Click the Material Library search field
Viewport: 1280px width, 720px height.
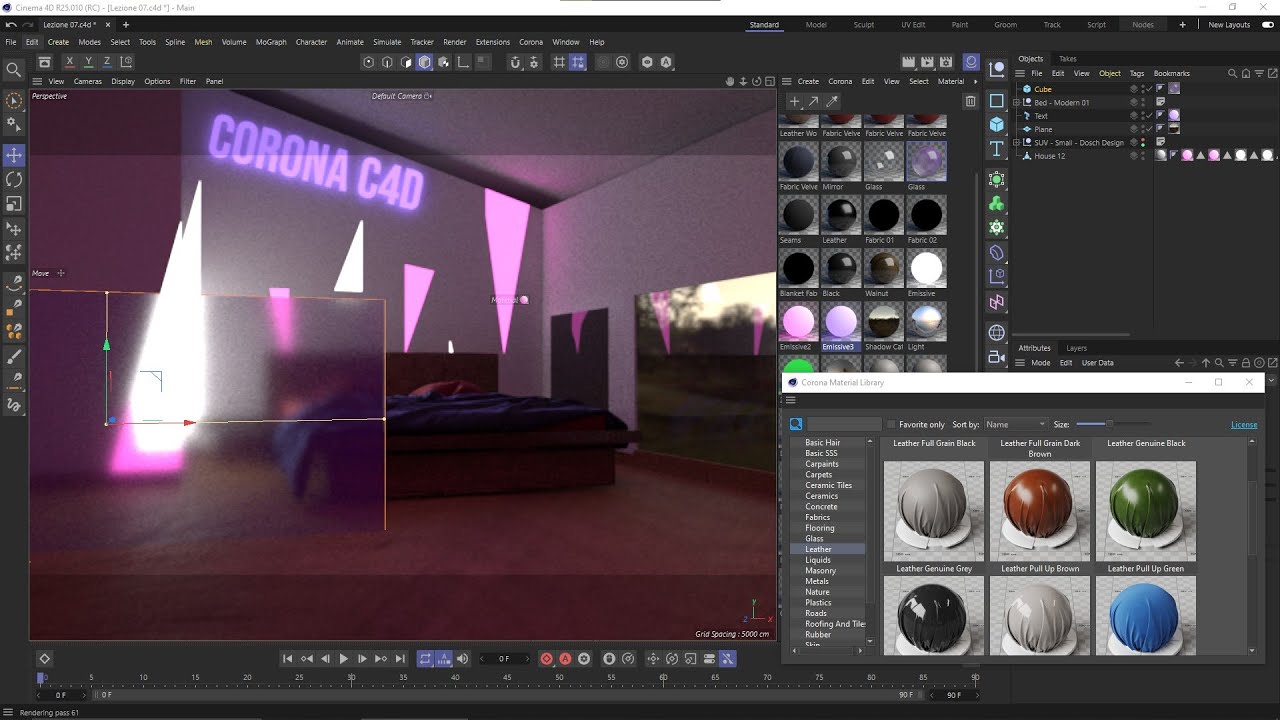click(x=844, y=425)
